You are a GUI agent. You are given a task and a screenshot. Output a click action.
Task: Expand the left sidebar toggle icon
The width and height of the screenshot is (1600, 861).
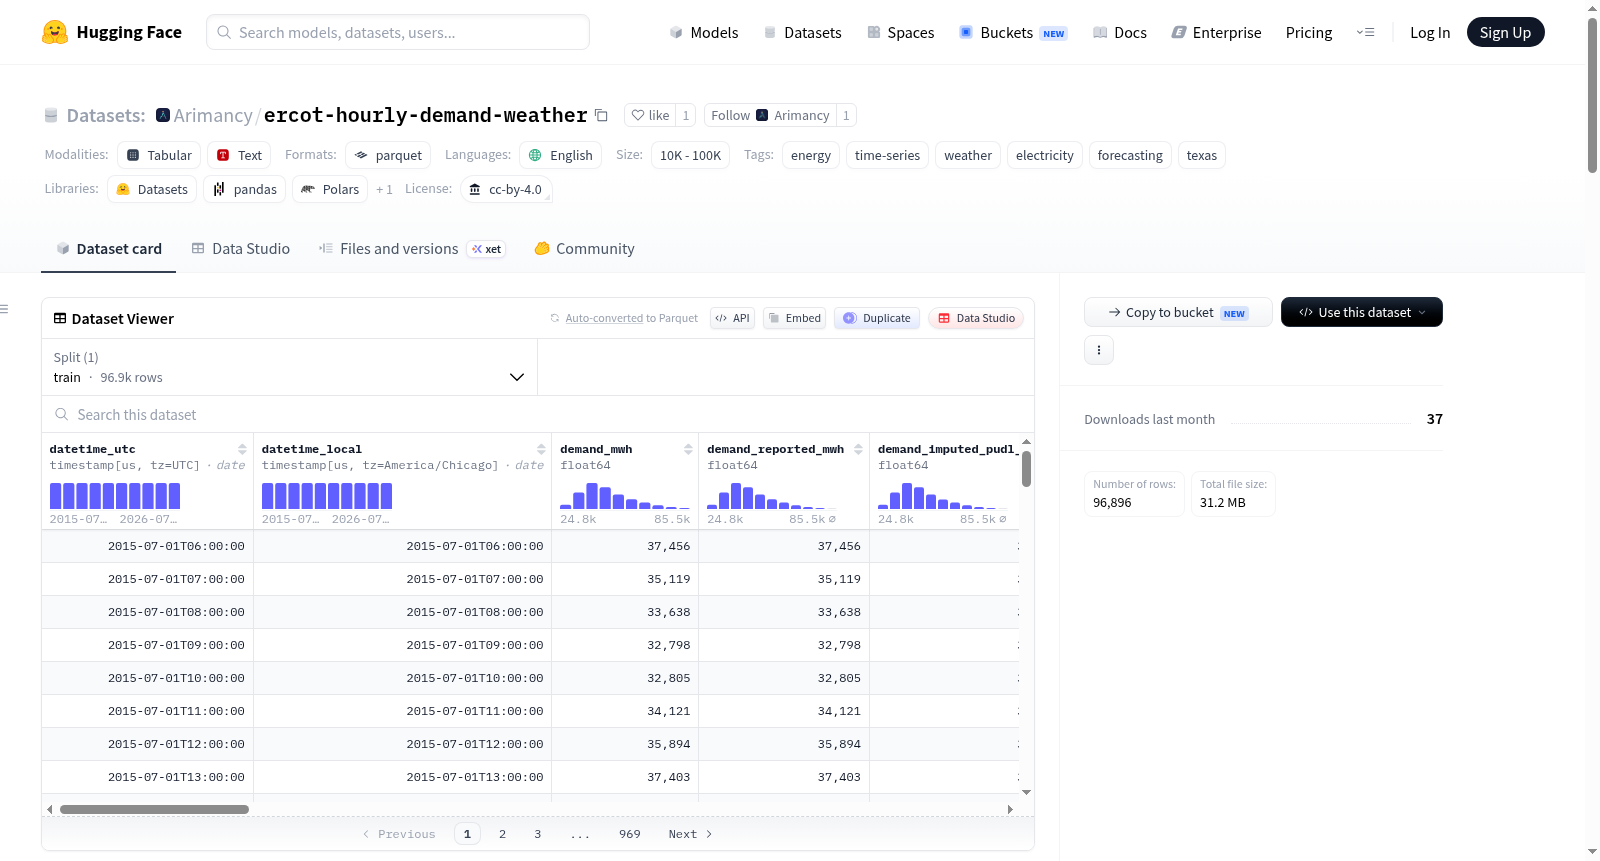[5, 309]
